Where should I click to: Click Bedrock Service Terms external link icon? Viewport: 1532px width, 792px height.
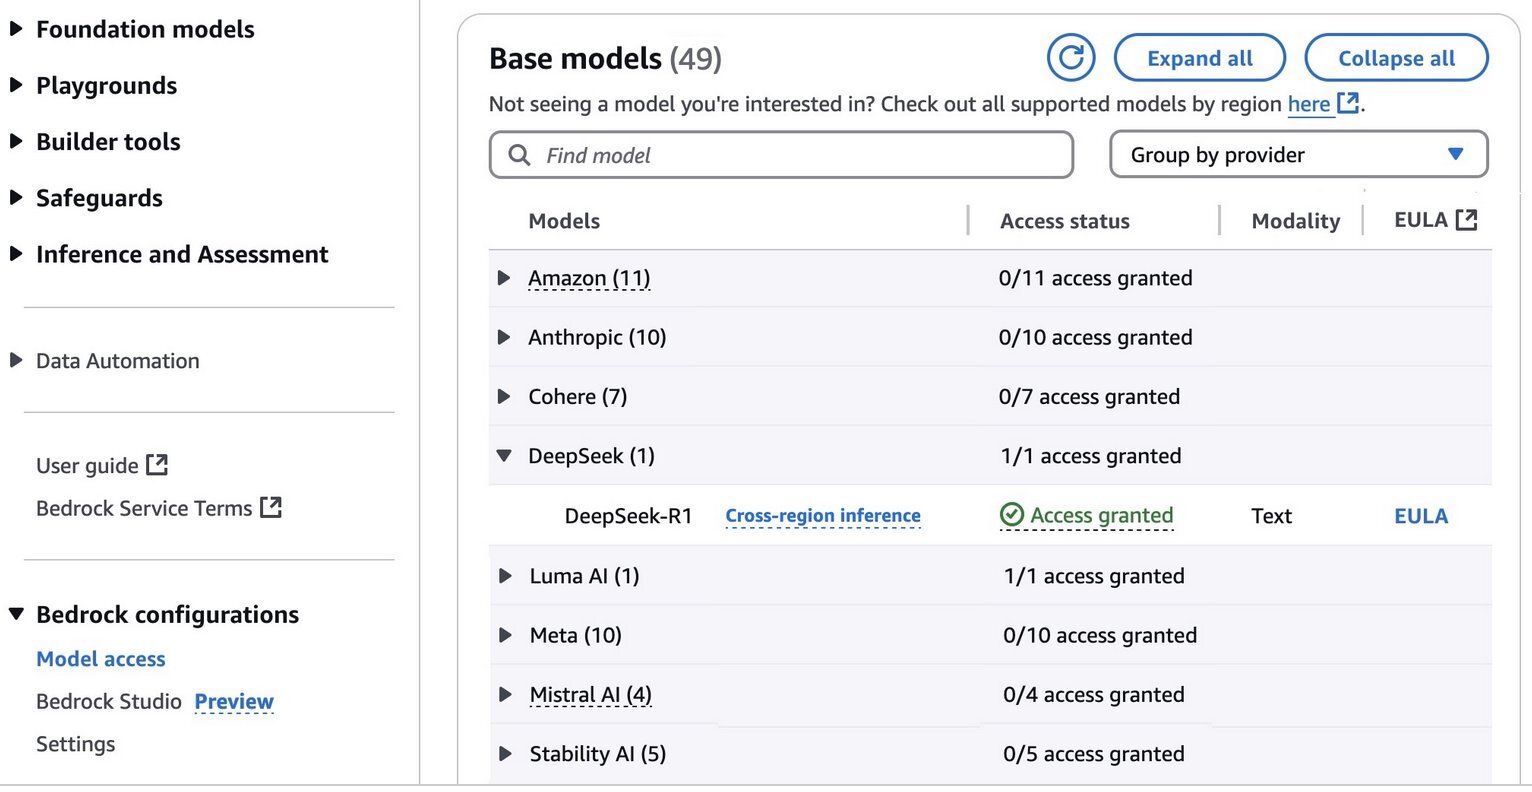271,507
